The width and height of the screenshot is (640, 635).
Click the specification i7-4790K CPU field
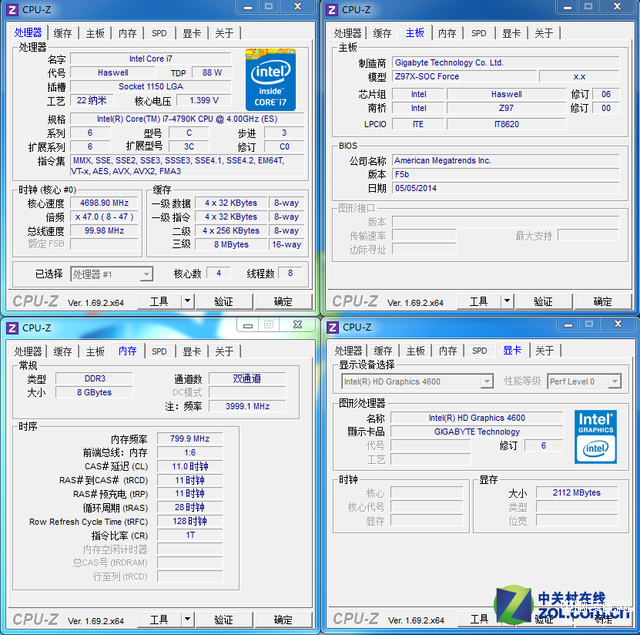pyautogui.click(x=187, y=119)
